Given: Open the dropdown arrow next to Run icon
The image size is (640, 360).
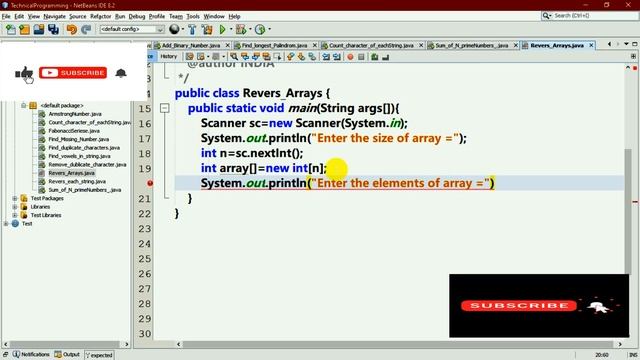Looking at the screenshot, I should click(x=231, y=29).
